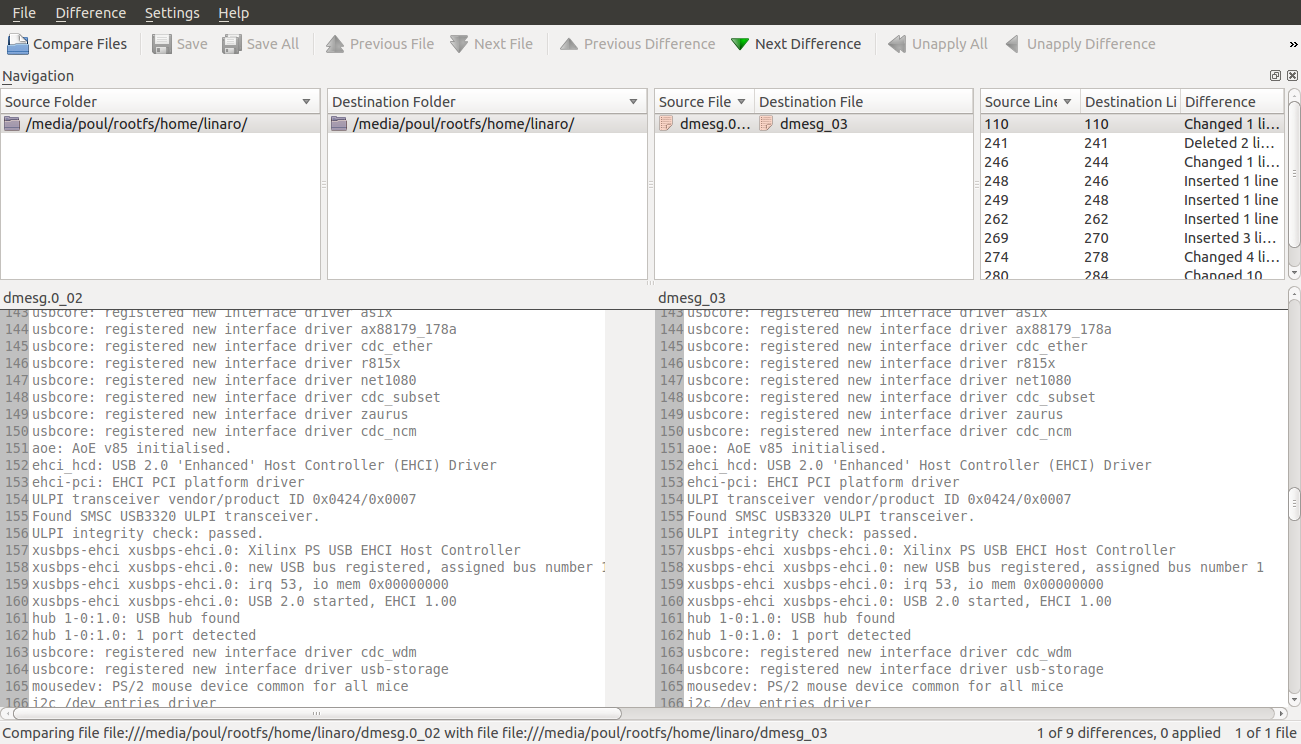Go to Previous Difference in toolbar
This screenshot has height=744, width=1301.
(x=569, y=44)
